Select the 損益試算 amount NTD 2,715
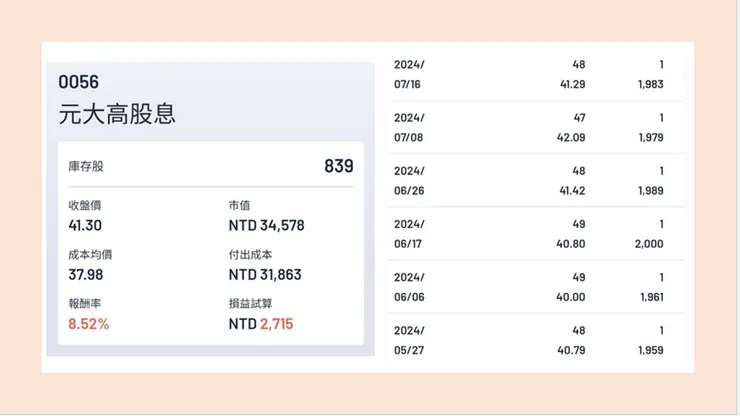This screenshot has height=416, width=740. tap(261, 323)
